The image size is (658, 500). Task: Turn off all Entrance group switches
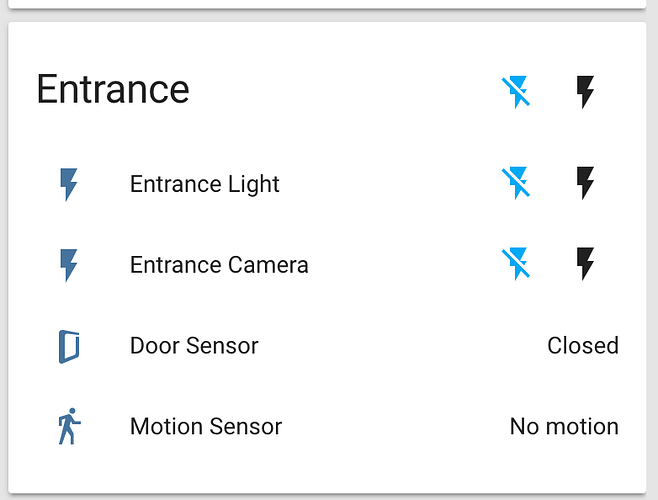pyautogui.click(x=516, y=92)
